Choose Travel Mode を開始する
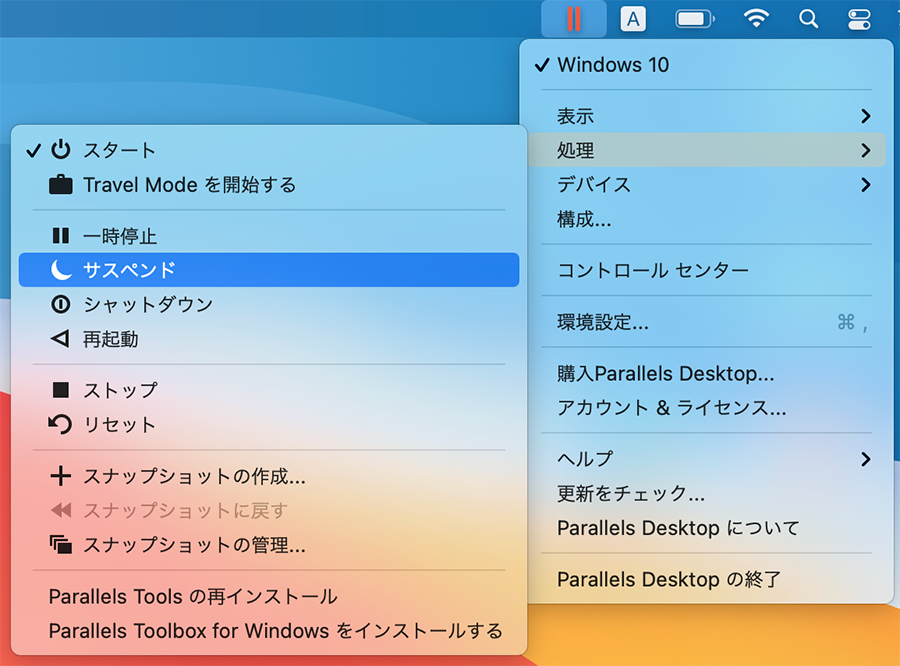The height and width of the screenshot is (666, 900). click(269, 185)
